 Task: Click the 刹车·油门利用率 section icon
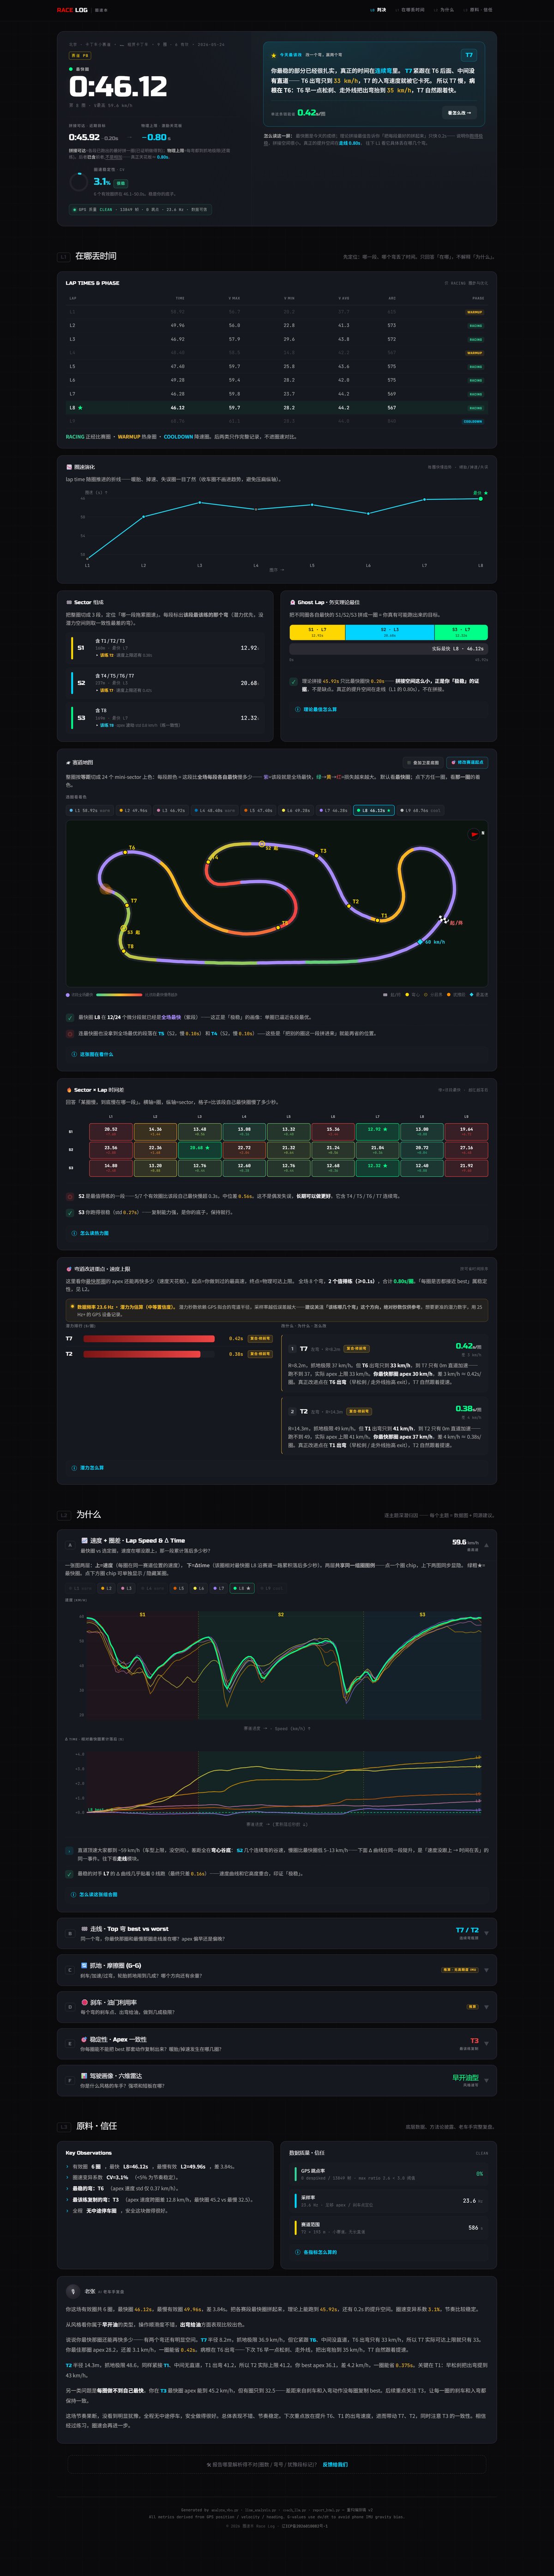point(84,2002)
